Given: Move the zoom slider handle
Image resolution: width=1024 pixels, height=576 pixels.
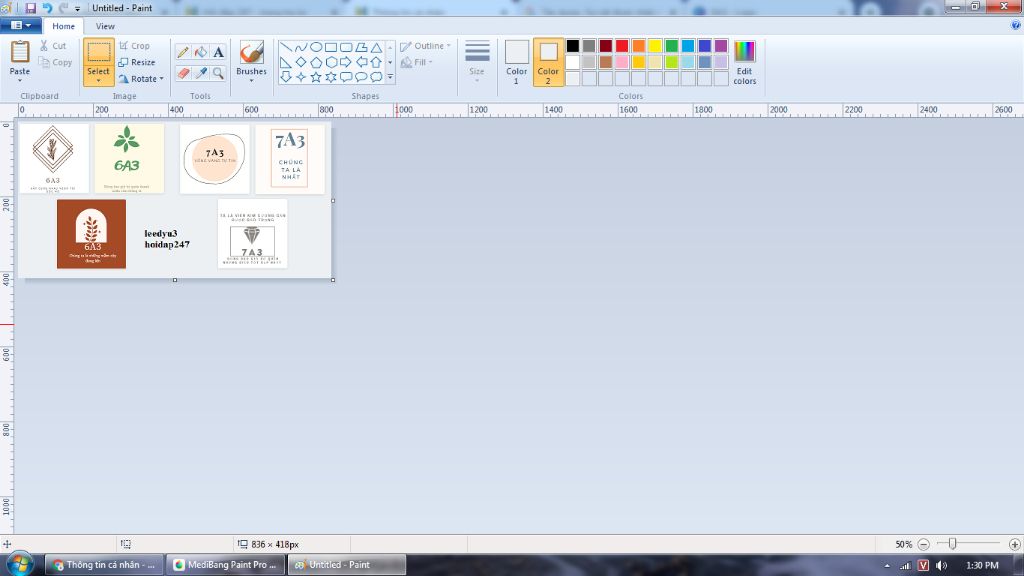Looking at the screenshot, I should [x=952, y=543].
